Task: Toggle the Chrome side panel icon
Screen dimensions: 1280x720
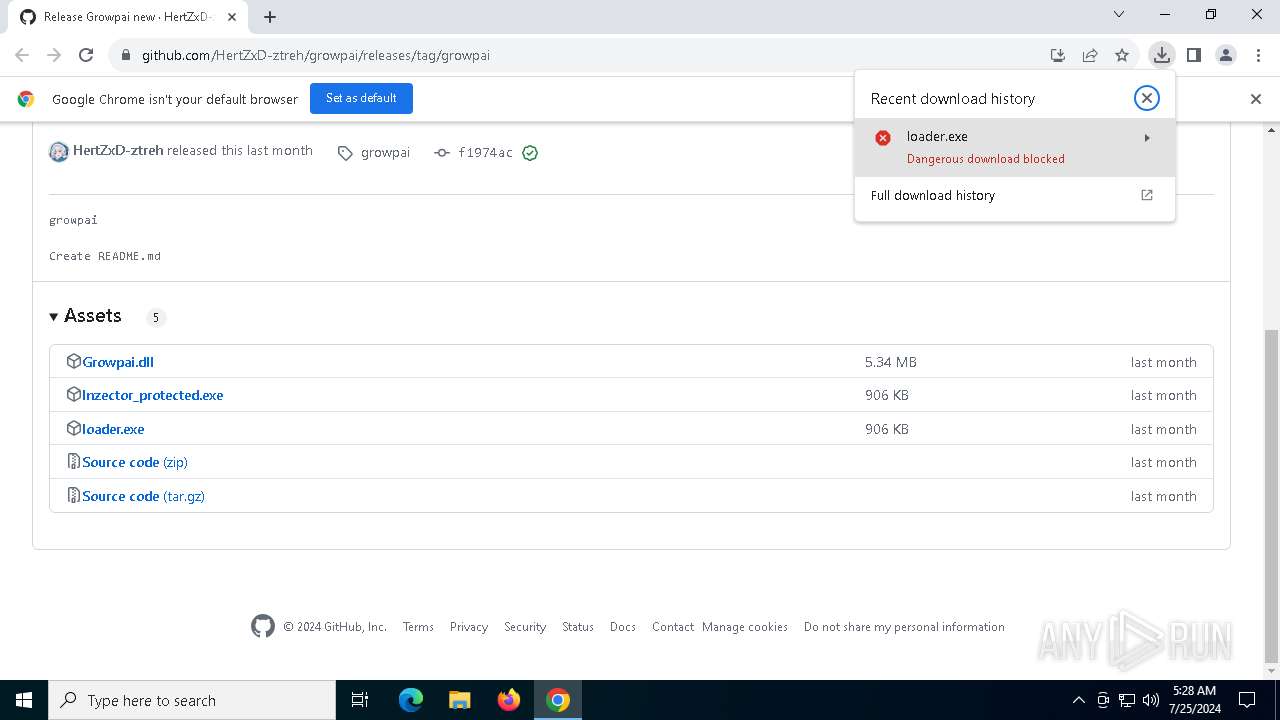Action: [1194, 55]
